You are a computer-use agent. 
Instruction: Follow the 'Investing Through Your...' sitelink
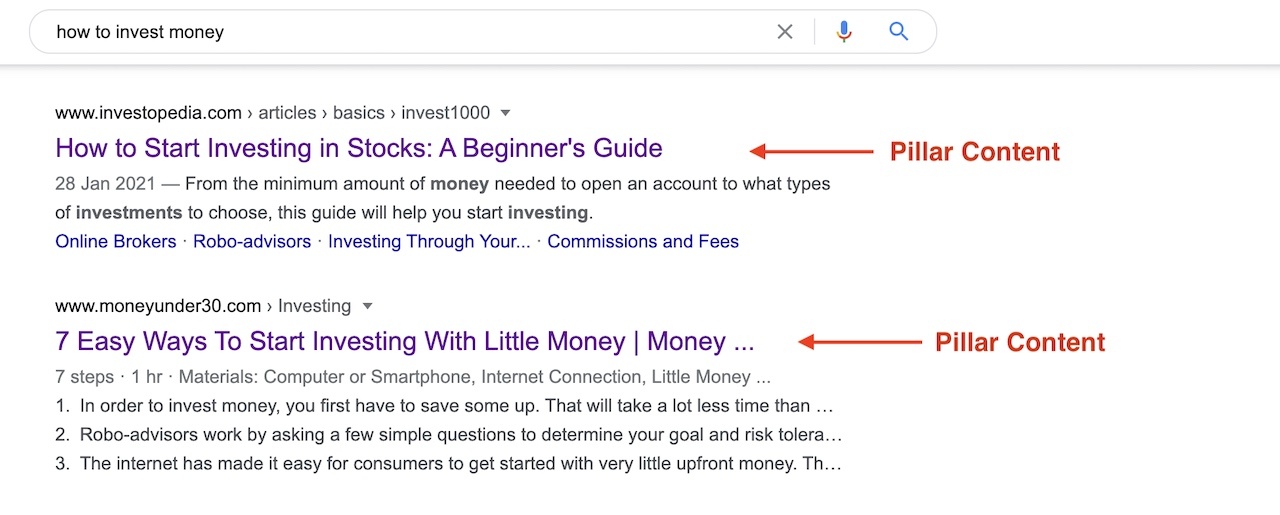coord(429,241)
